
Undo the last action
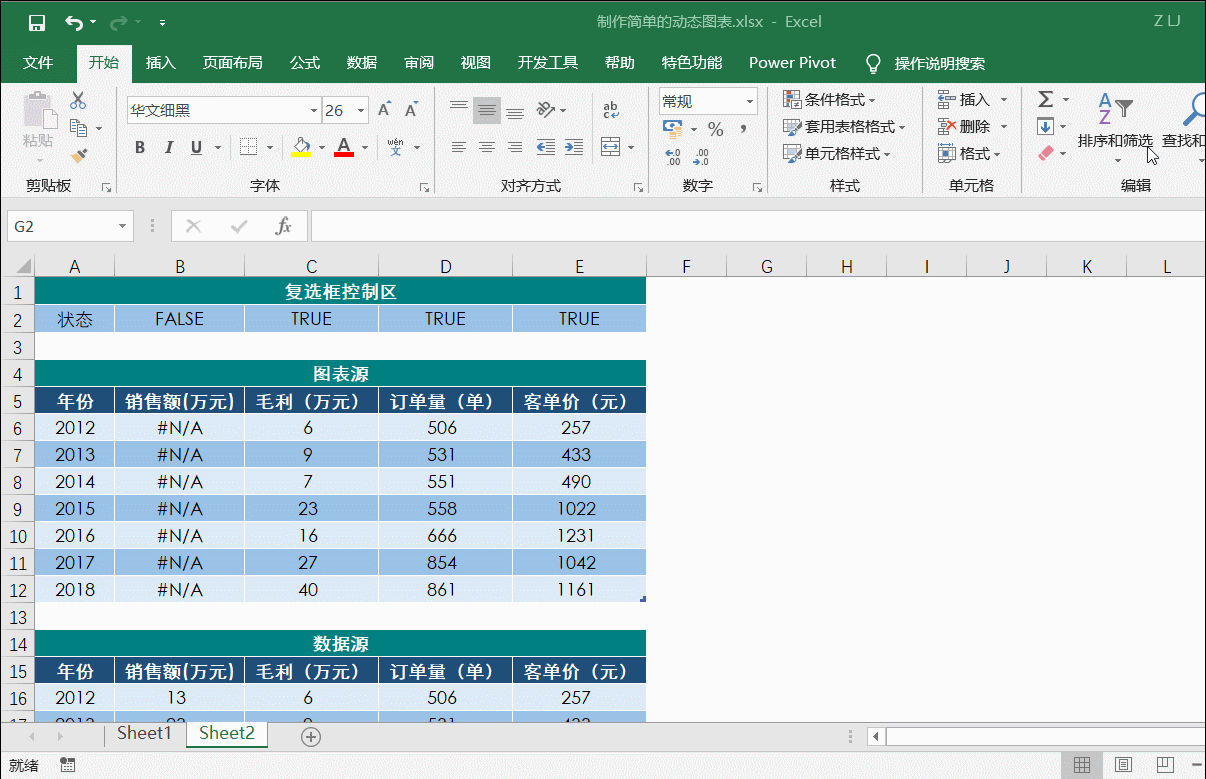coord(74,22)
